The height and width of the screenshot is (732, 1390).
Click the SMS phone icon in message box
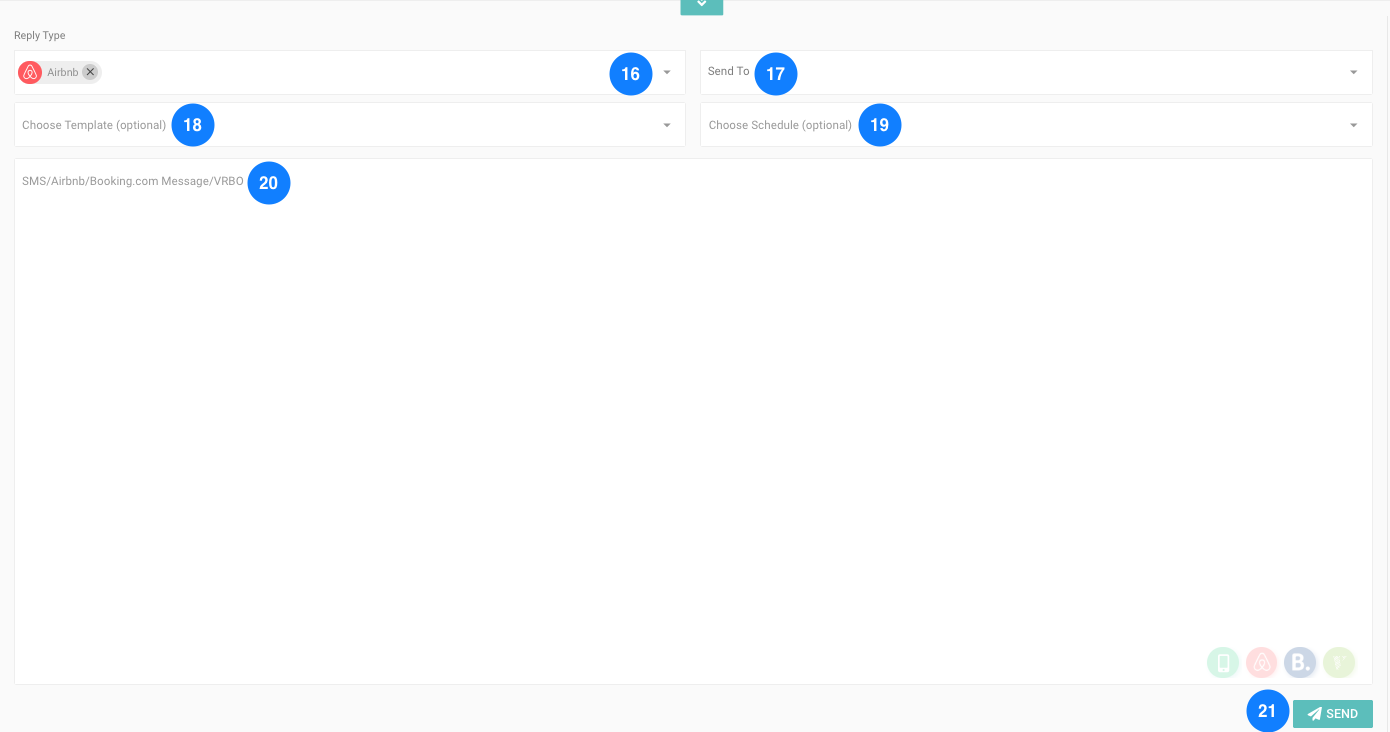[1223, 662]
